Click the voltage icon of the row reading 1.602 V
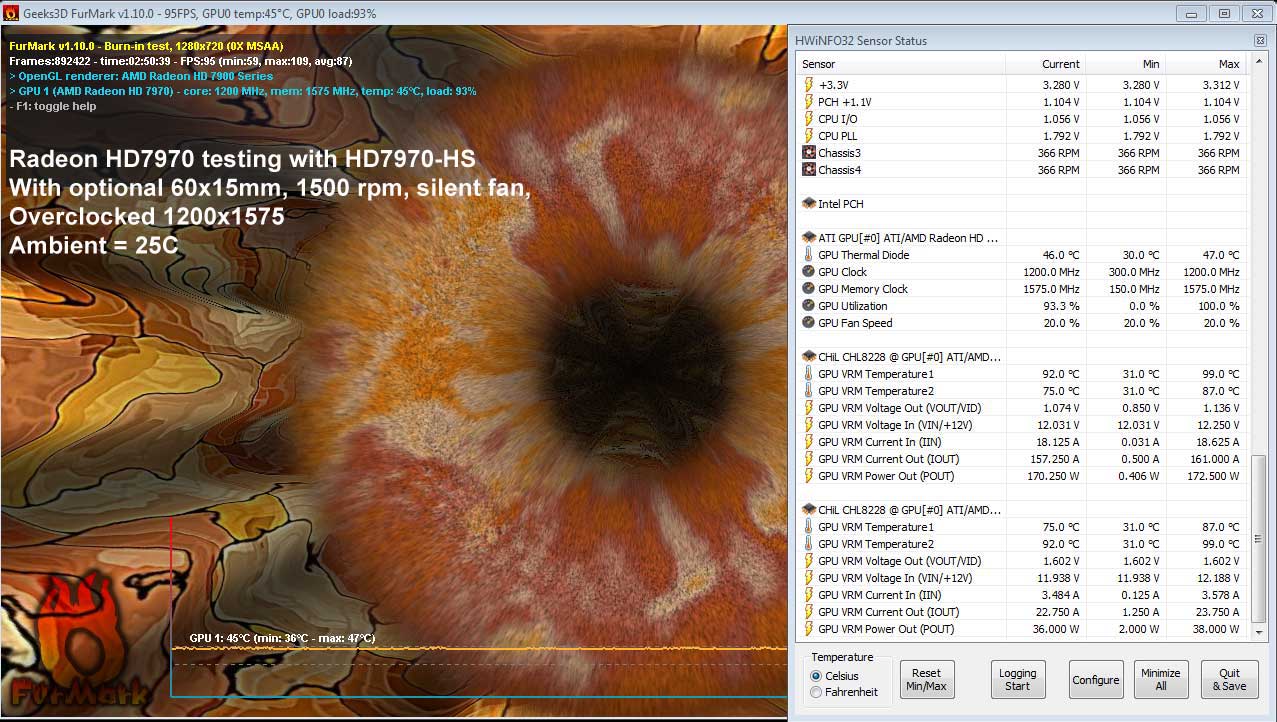Screen dimensions: 1277x722 809,561
